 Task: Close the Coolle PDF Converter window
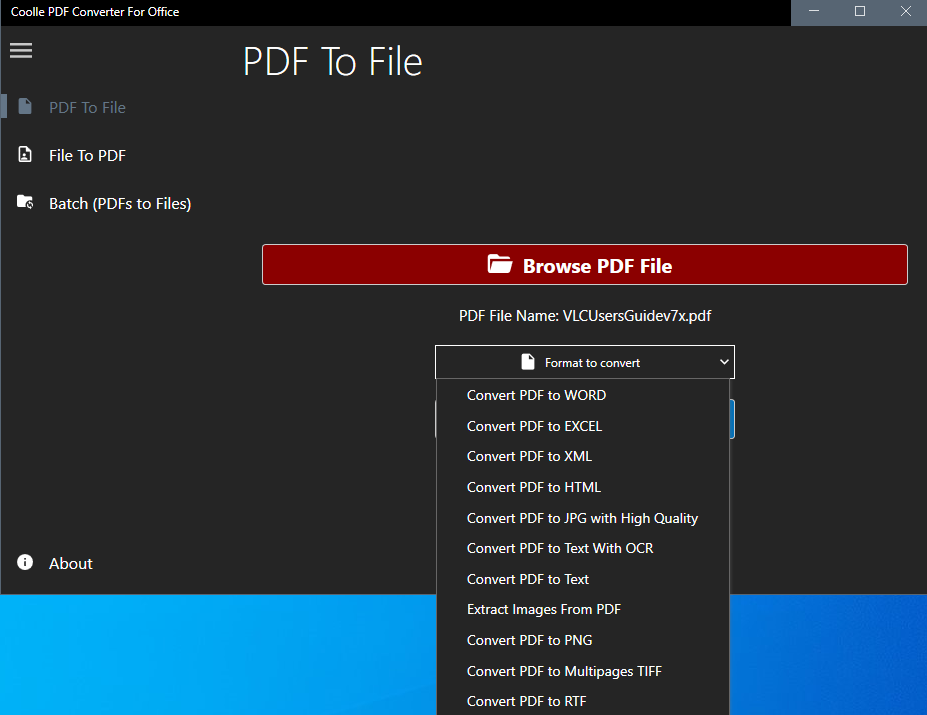click(x=905, y=11)
